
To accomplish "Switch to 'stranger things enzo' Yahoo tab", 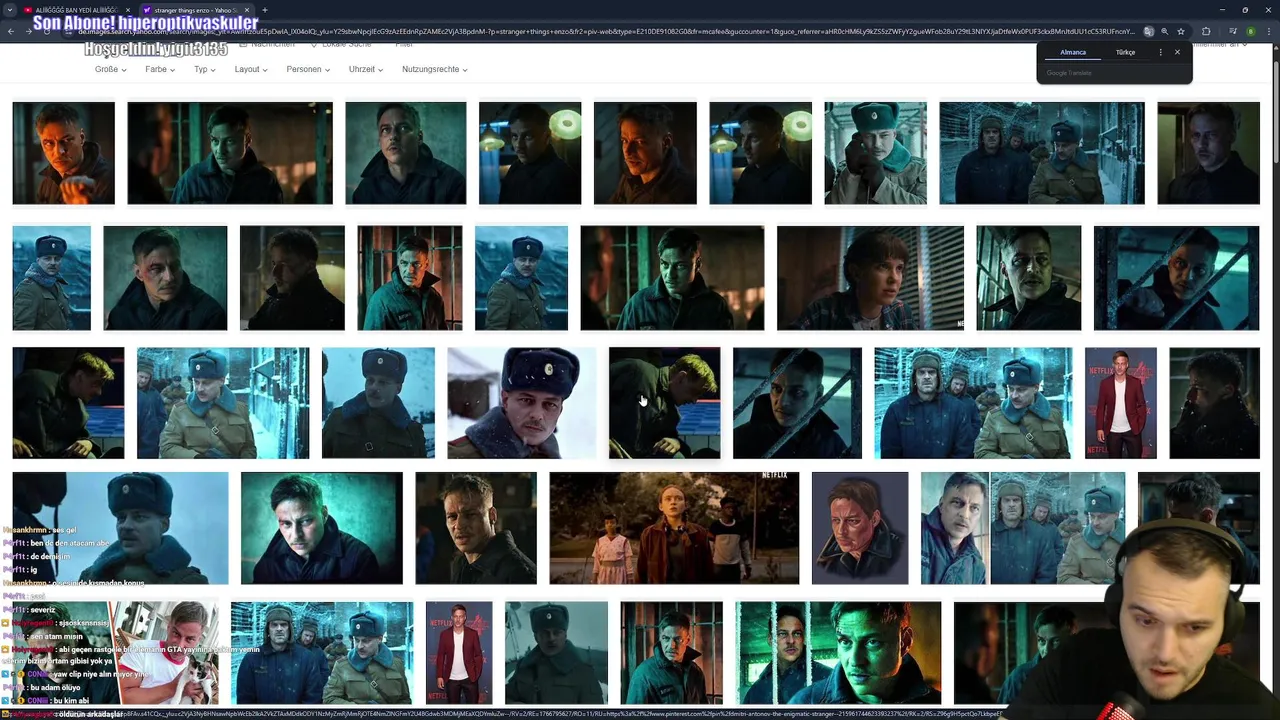I will click(195, 10).
